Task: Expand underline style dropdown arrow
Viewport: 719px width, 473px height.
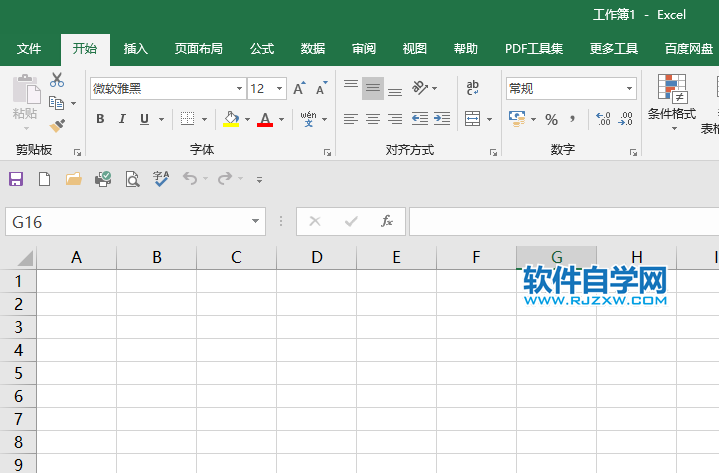Action: tap(161, 120)
